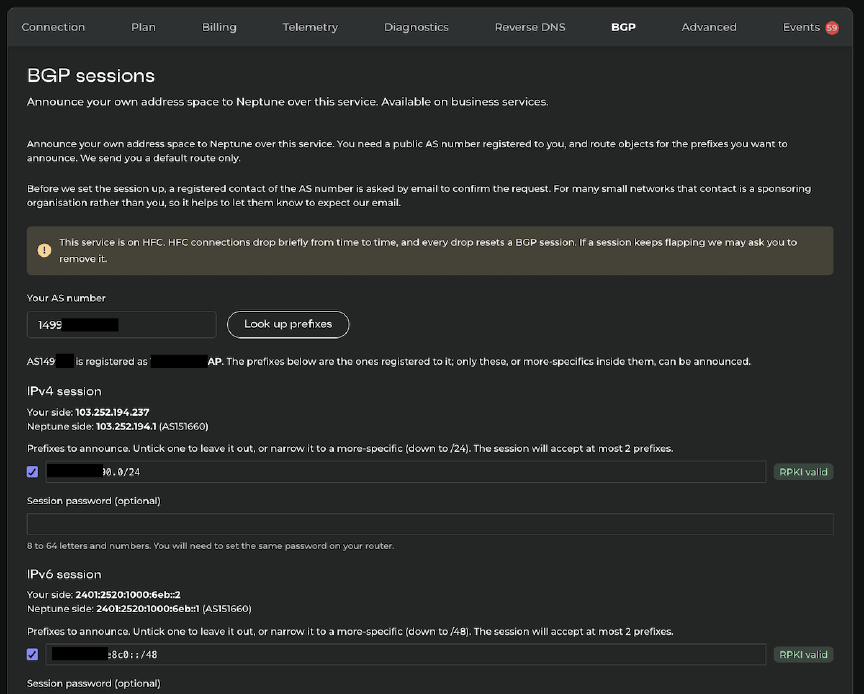This screenshot has width=864, height=694.
Task: Open the Reverse DNS tab
Action: [530, 27]
